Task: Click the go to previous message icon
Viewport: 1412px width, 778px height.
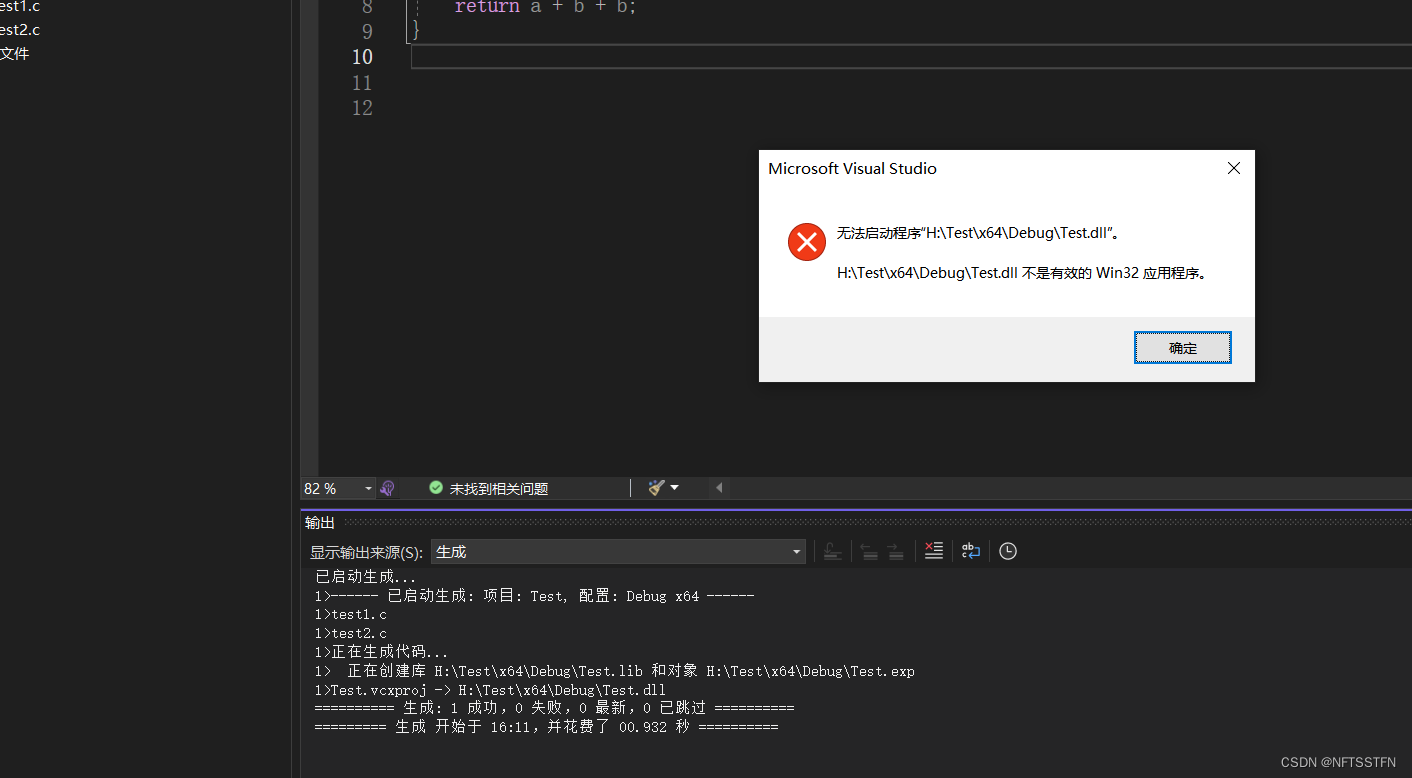Action: pyautogui.click(x=869, y=551)
